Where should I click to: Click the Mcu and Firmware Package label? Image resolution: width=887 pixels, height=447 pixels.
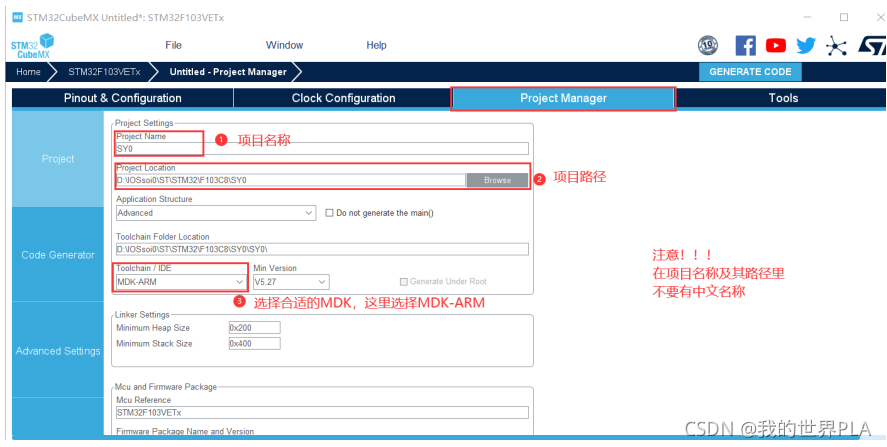pyautogui.click(x=166, y=387)
